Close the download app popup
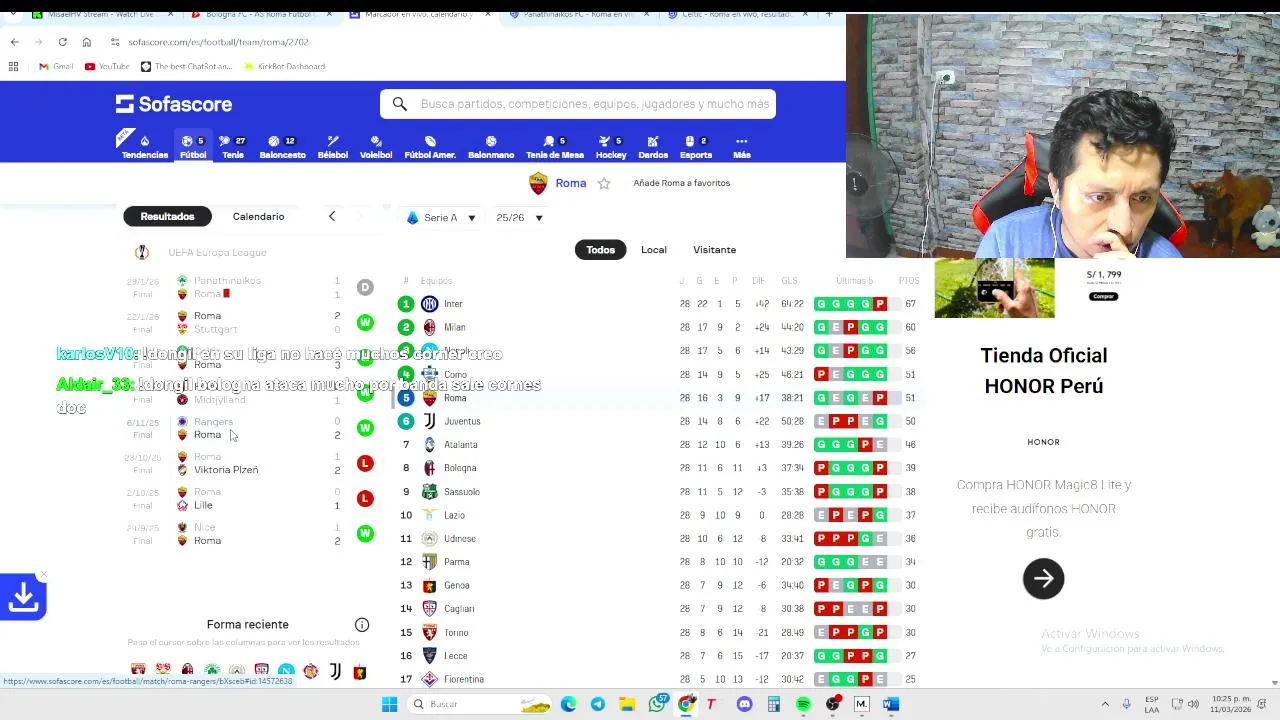The width and height of the screenshot is (1280, 720). (43, 576)
